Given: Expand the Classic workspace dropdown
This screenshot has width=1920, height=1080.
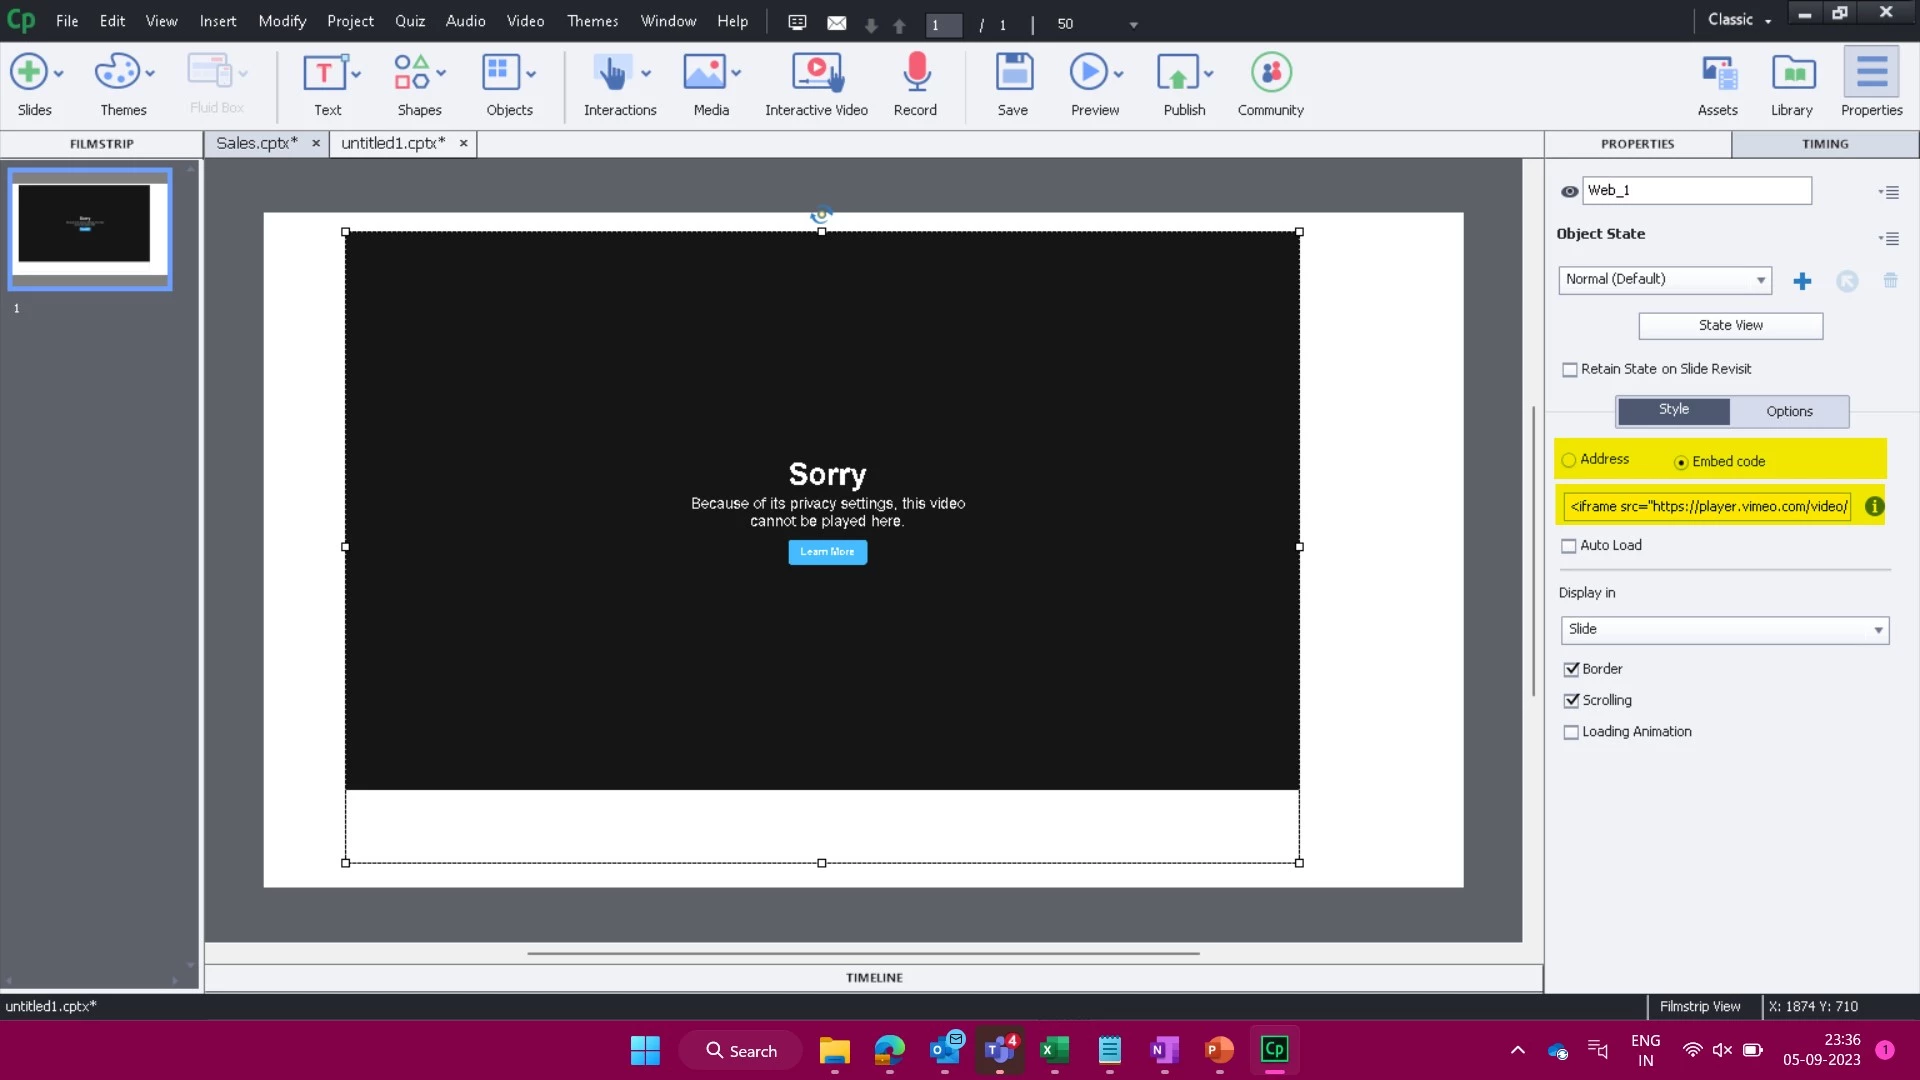Looking at the screenshot, I should pyautogui.click(x=1739, y=20).
